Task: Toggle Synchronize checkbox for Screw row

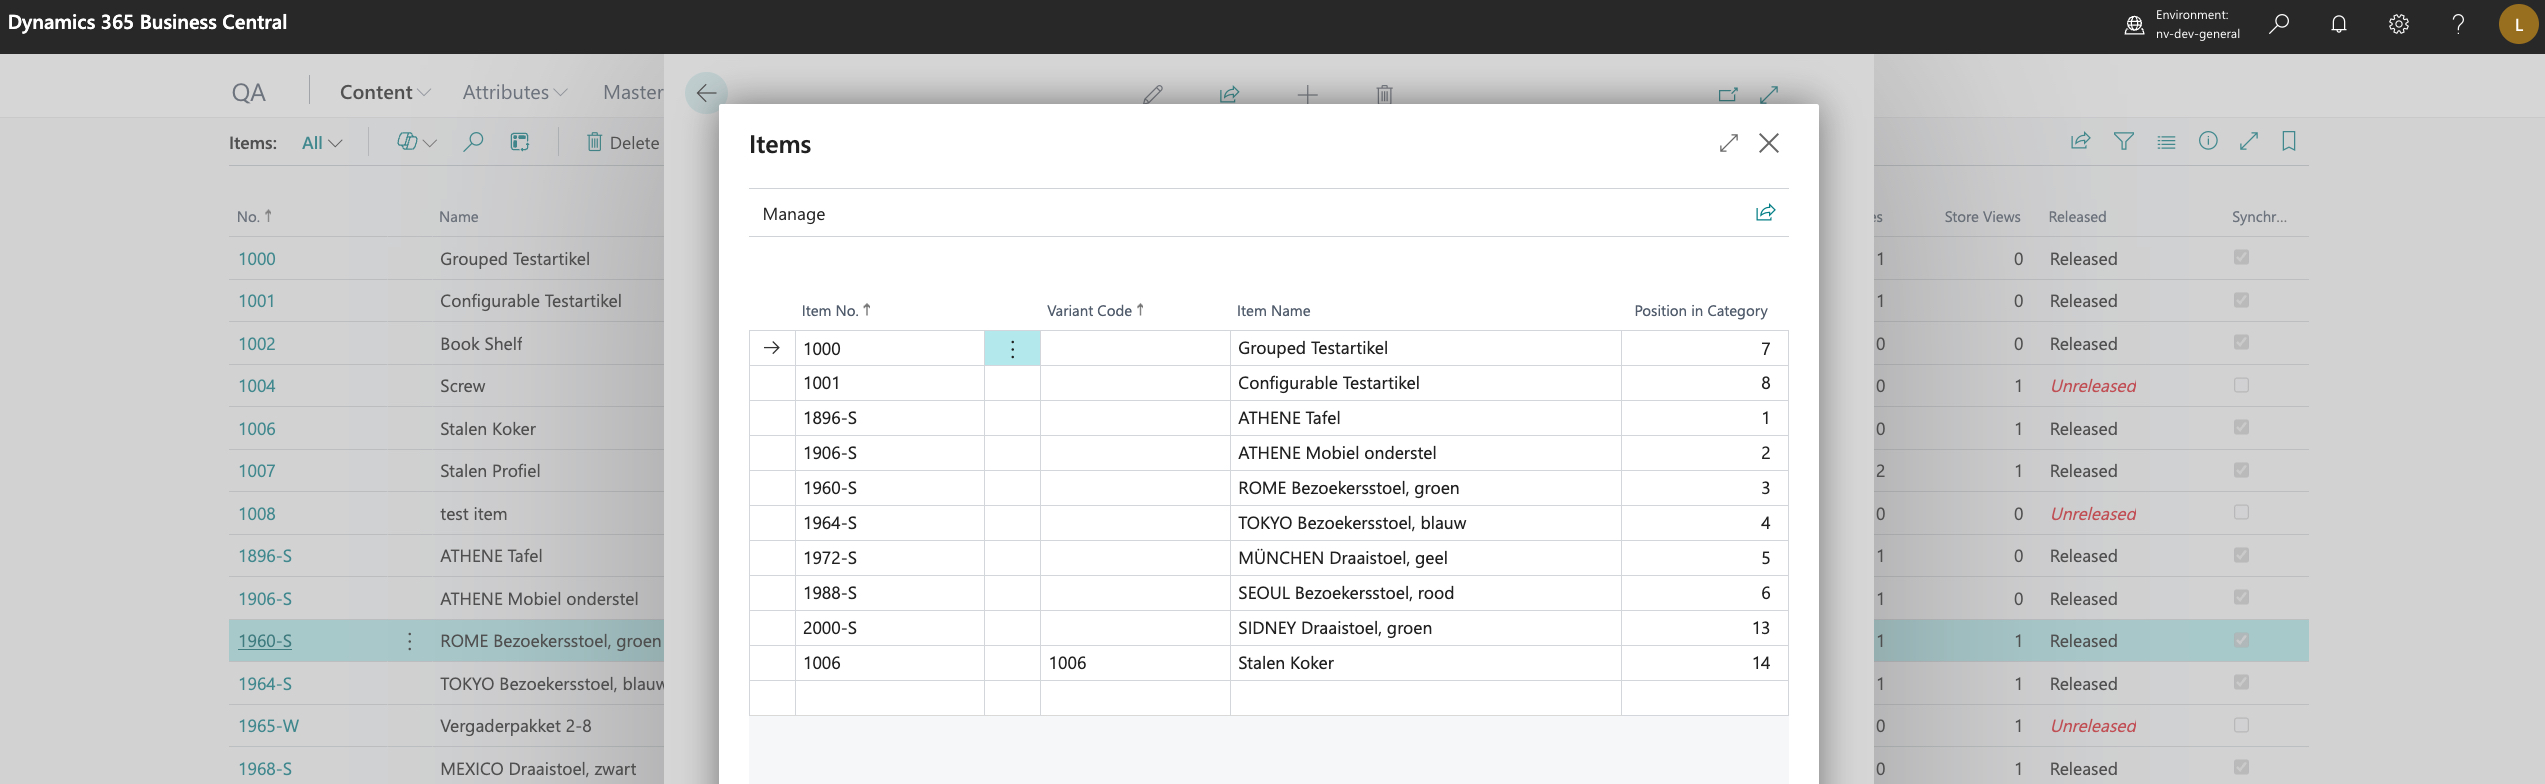Action: (x=2242, y=385)
